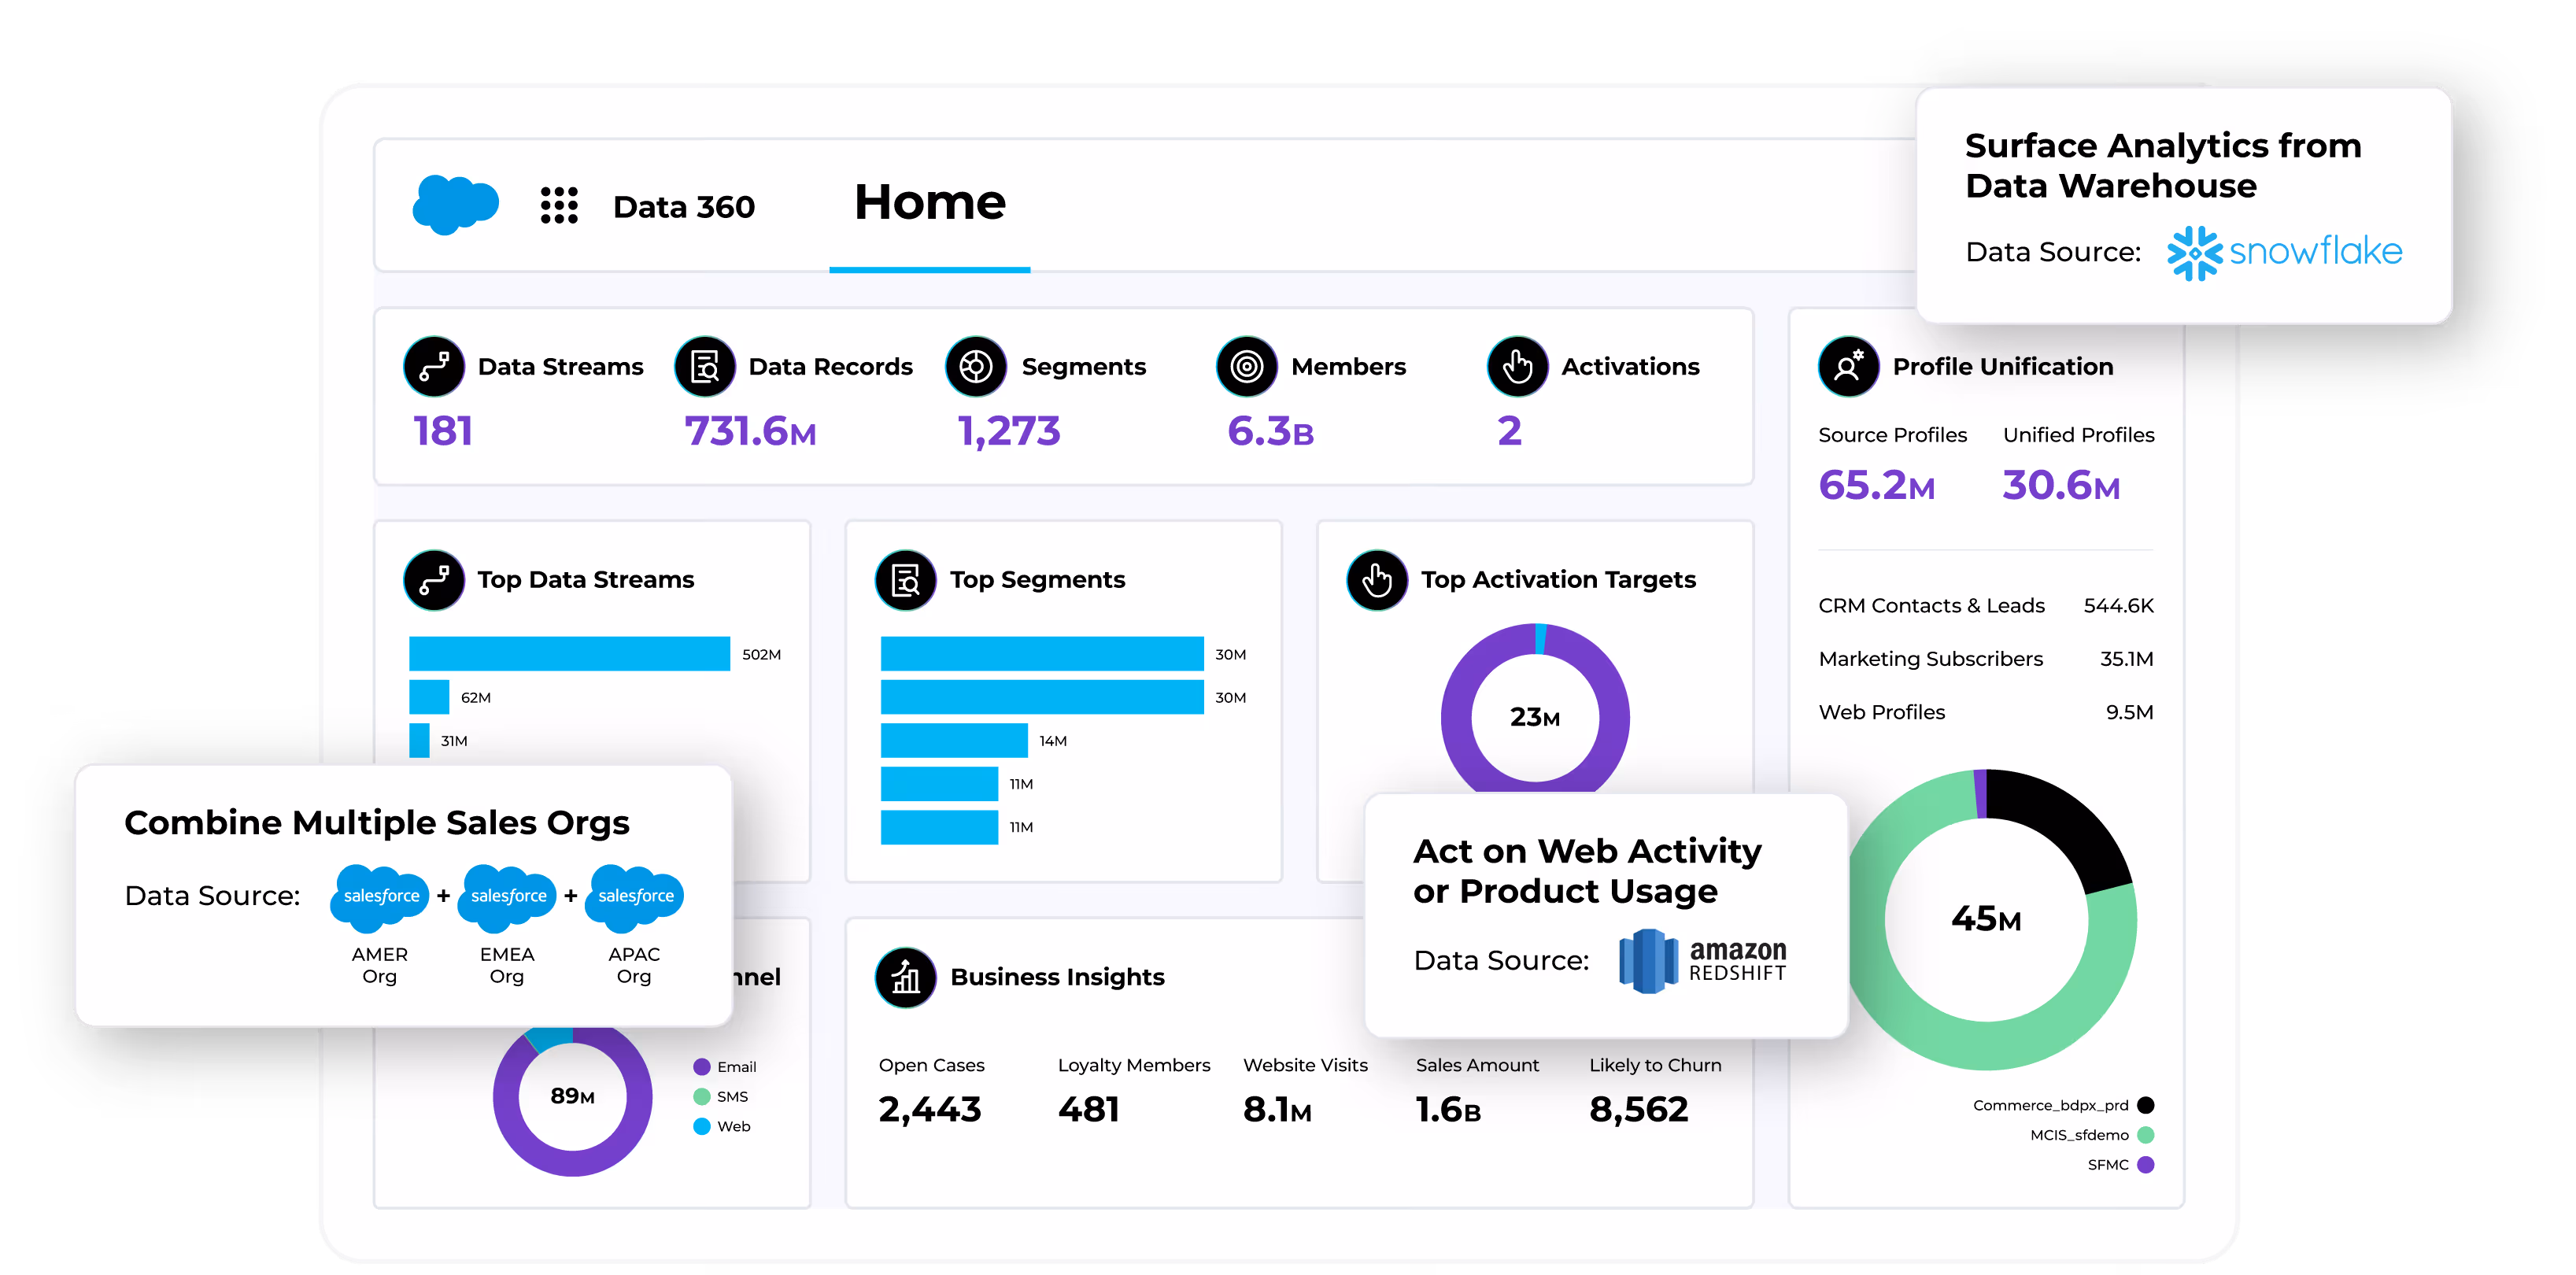Click the Amazon Redshift logo

pyautogui.click(x=1703, y=960)
